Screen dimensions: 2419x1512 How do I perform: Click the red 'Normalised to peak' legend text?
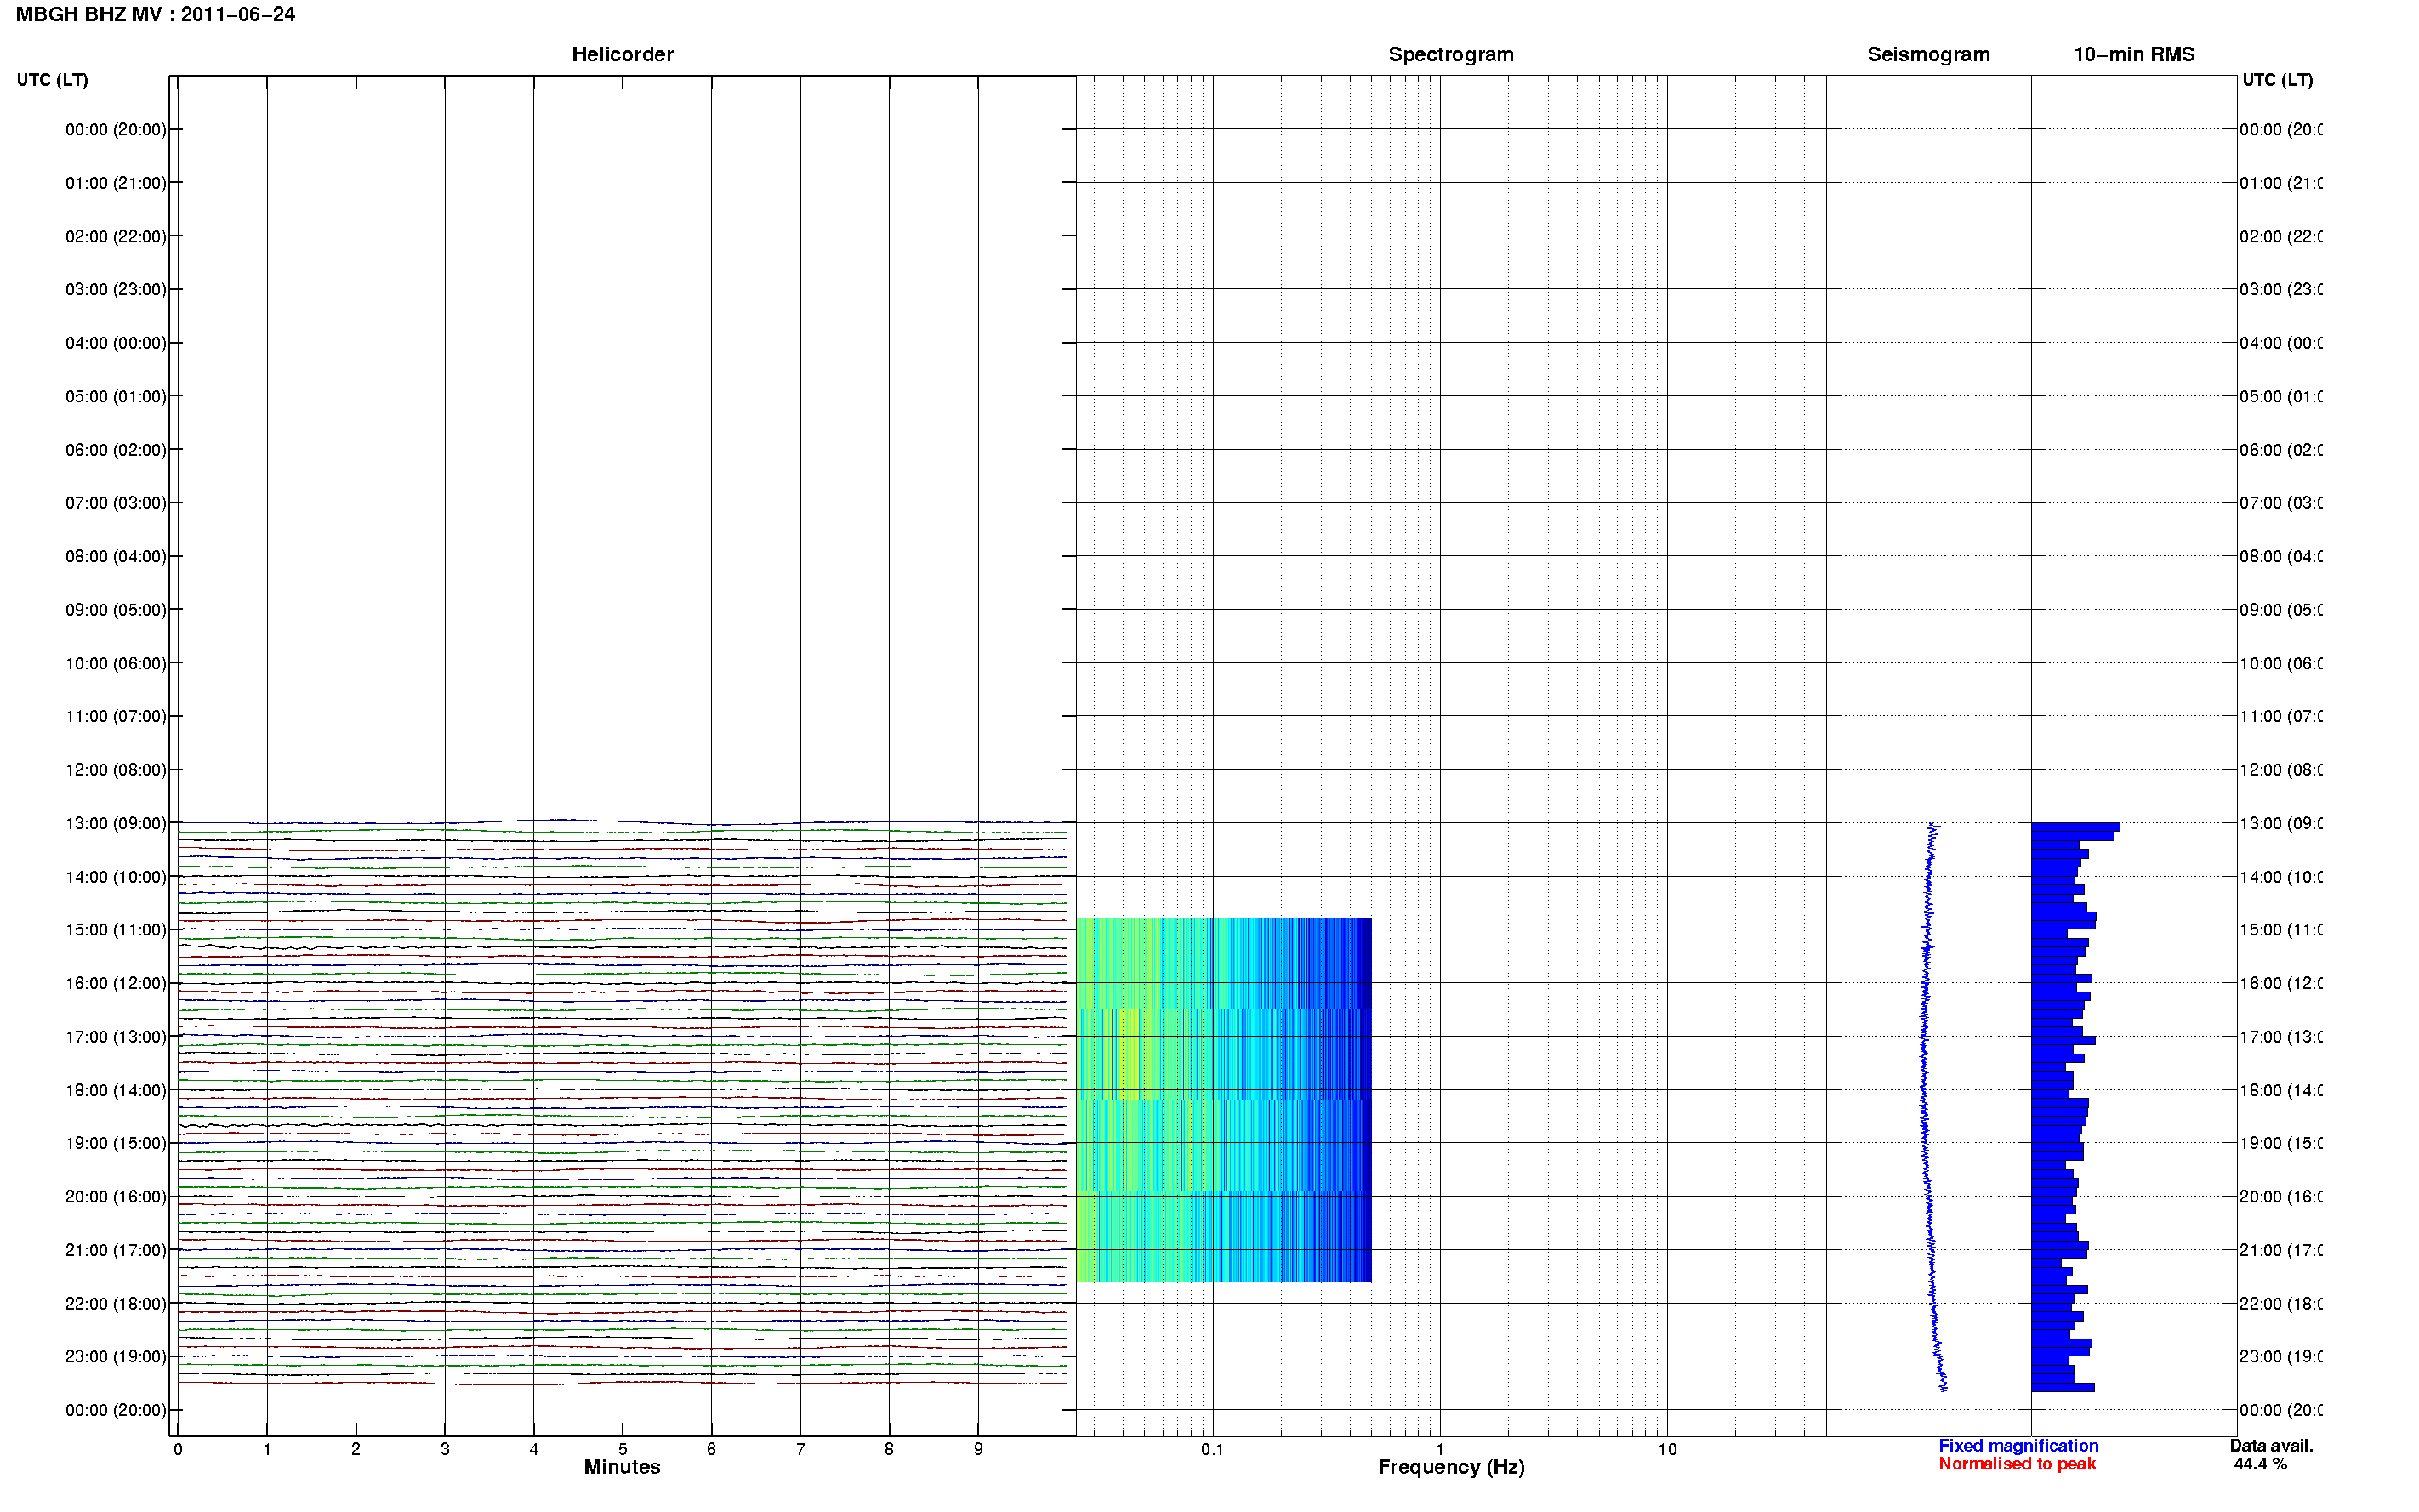[2017, 1464]
